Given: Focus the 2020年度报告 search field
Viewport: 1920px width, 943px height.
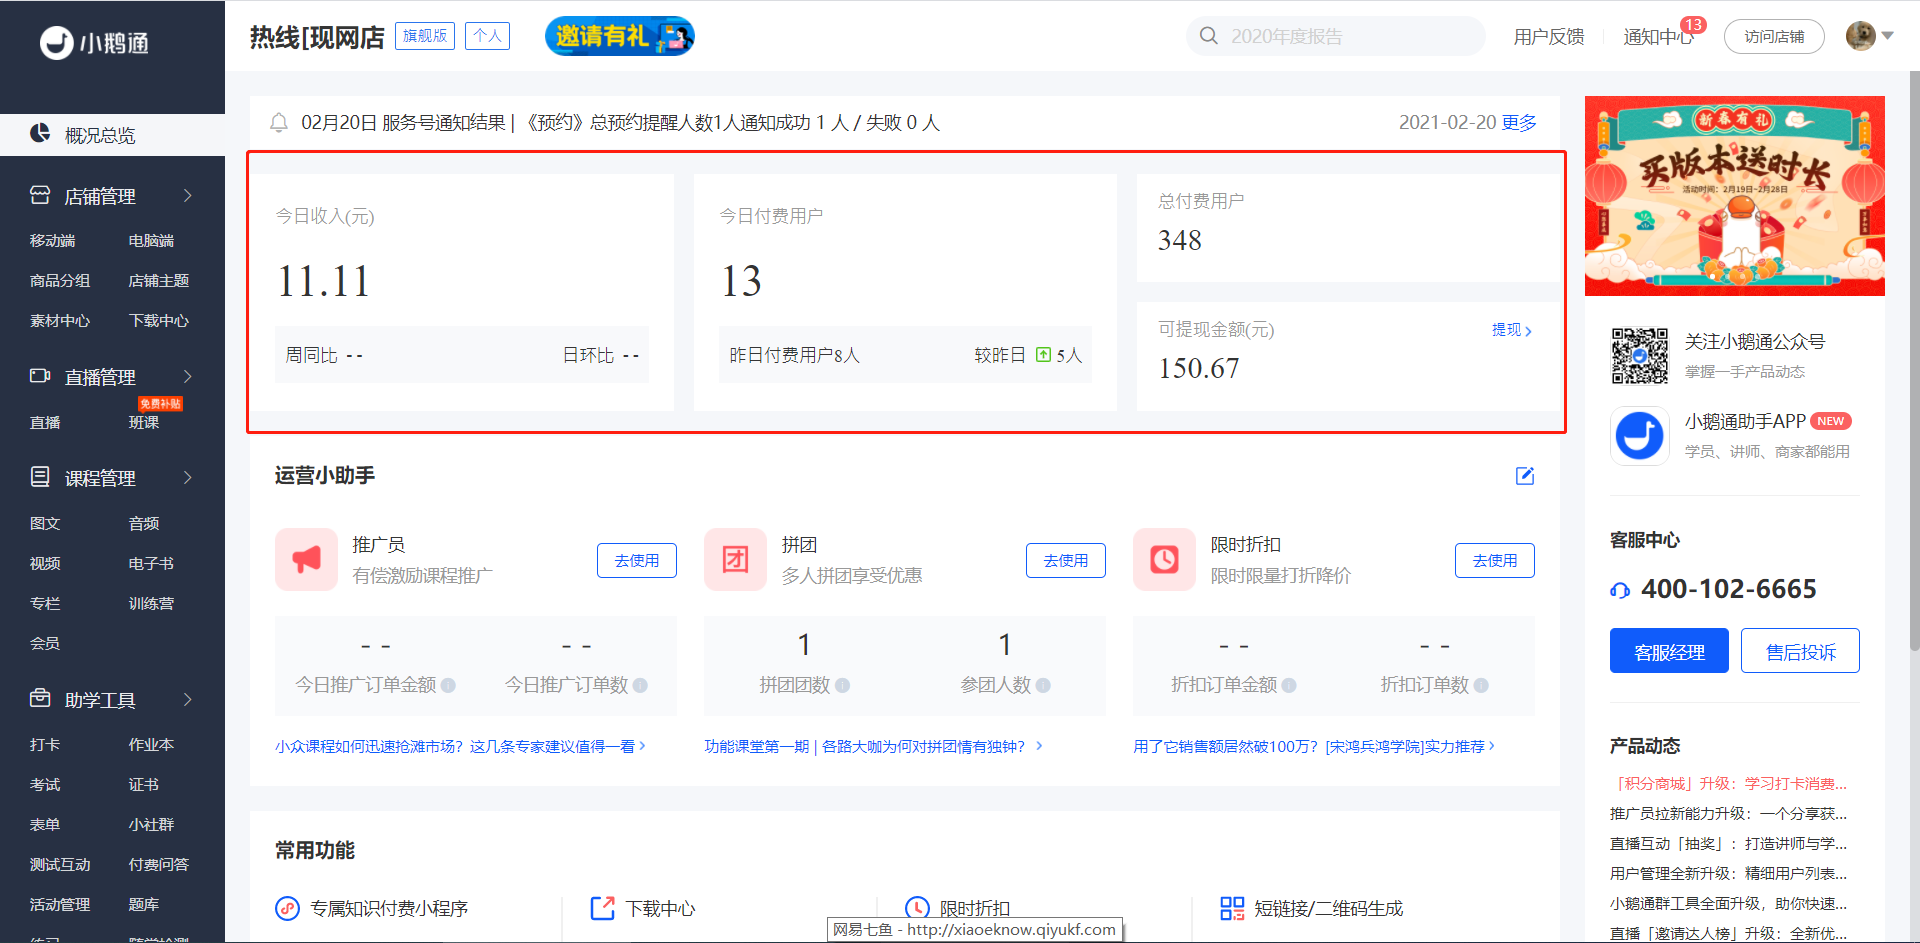Looking at the screenshot, I should pyautogui.click(x=1335, y=36).
